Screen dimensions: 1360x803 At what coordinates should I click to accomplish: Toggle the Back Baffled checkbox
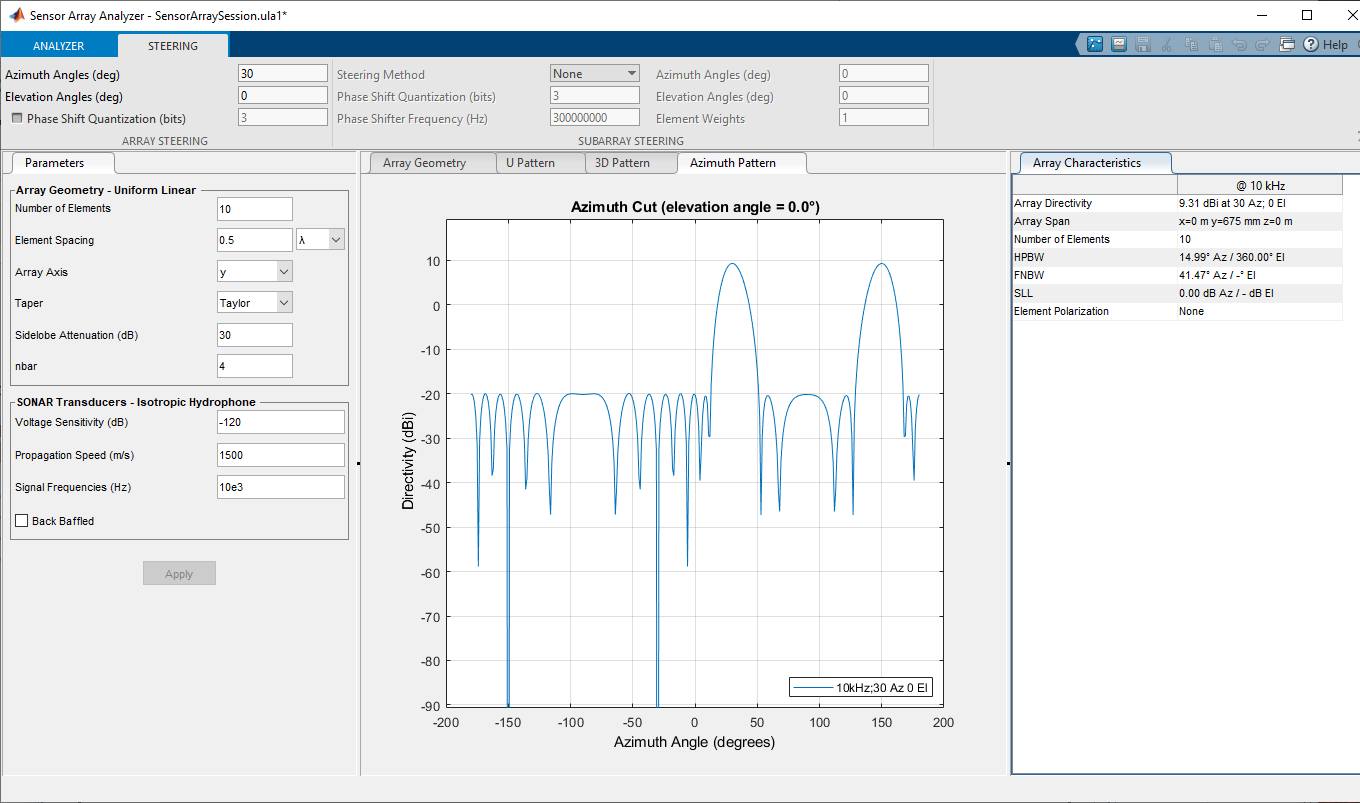(22, 521)
